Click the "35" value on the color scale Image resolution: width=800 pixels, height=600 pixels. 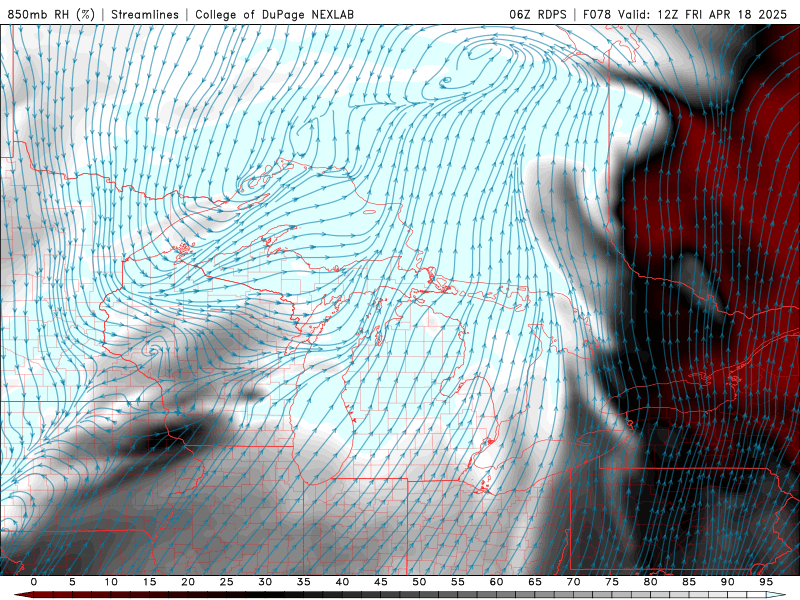[x=304, y=582]
